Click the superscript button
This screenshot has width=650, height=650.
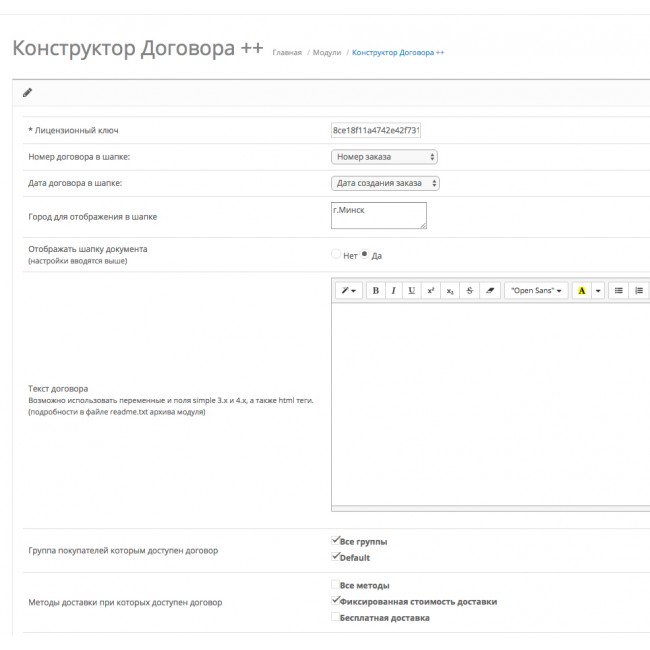tap(431, 290)
